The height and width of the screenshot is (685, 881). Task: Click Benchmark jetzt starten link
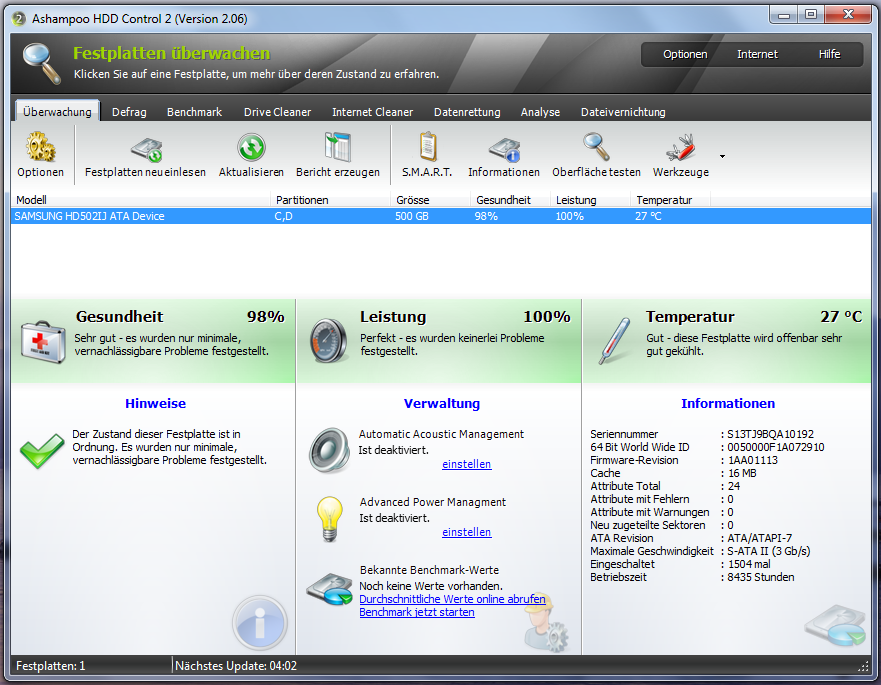point(417,612)
